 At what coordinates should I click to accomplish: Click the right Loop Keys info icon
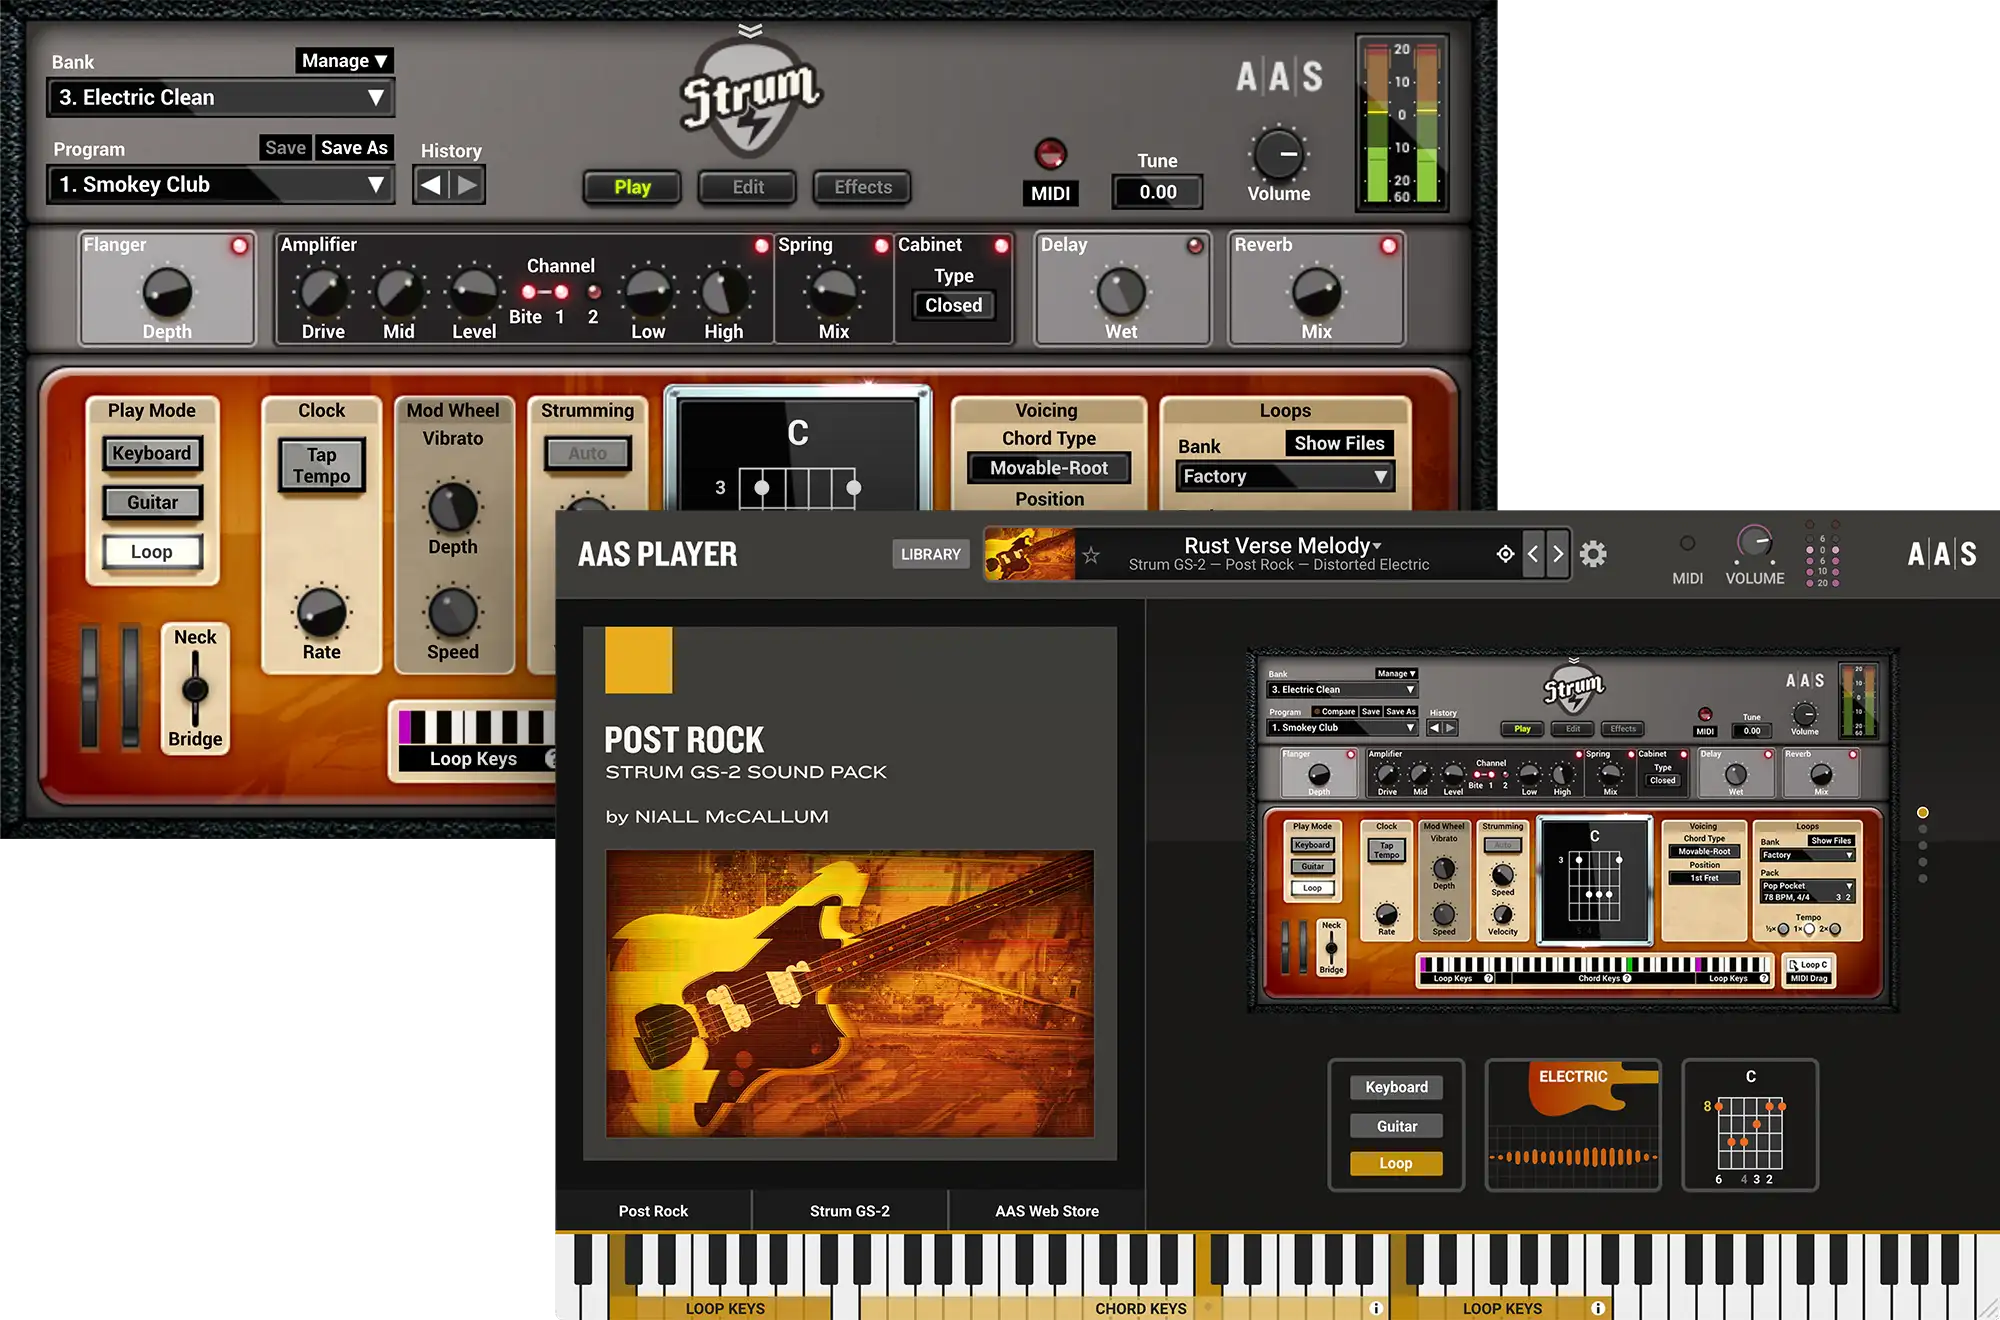tap(1598, 1308)
